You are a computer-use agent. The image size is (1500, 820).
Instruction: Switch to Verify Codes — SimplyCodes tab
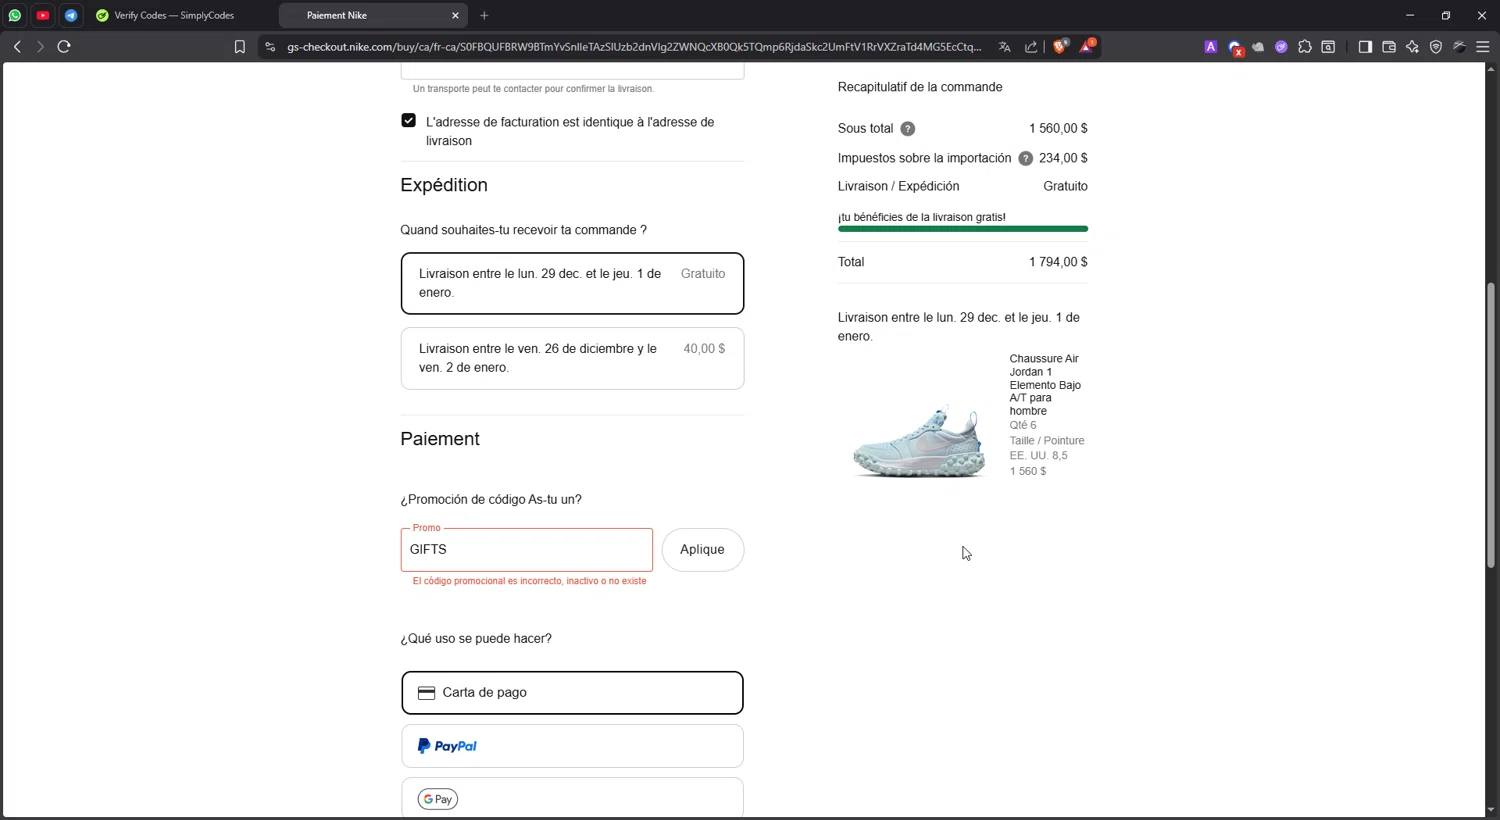tap(175, 15)
